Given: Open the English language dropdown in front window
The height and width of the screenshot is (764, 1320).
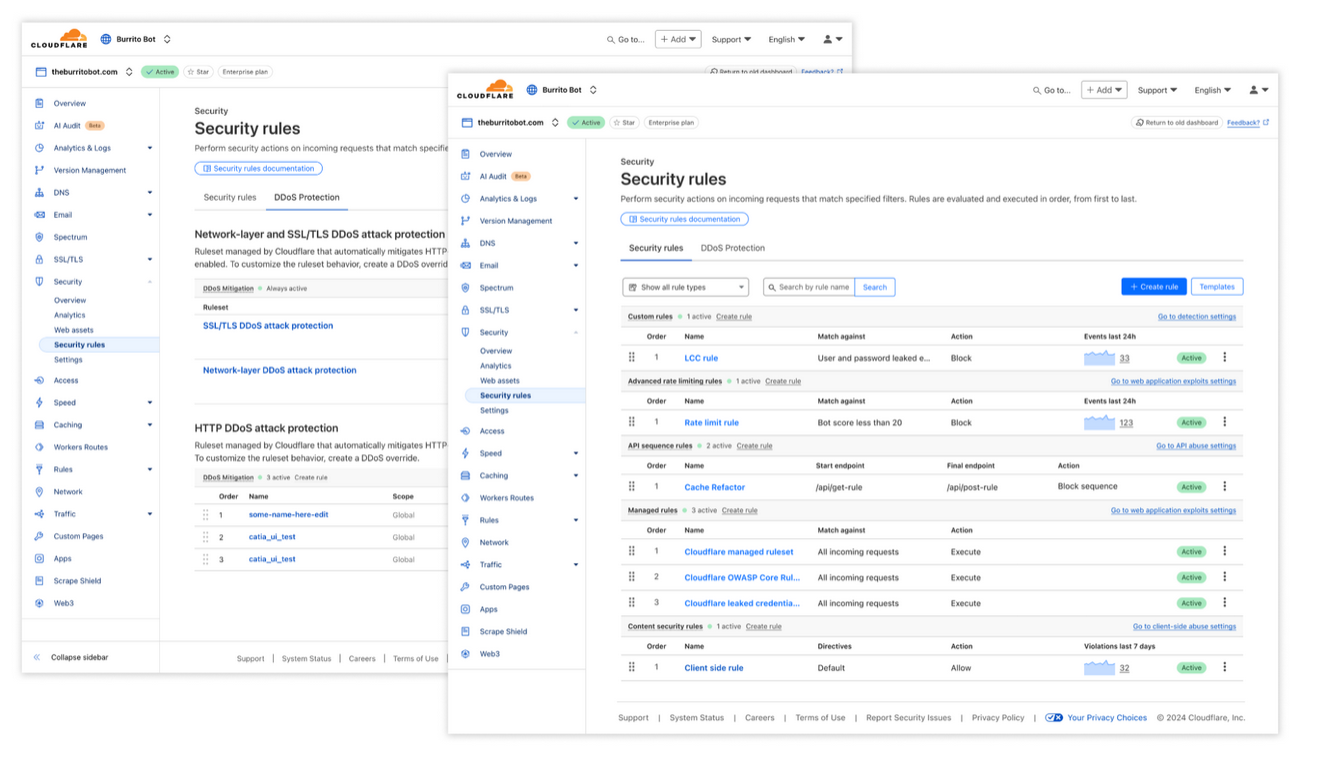Looking at the screenshot, I should coord(1213,90).
